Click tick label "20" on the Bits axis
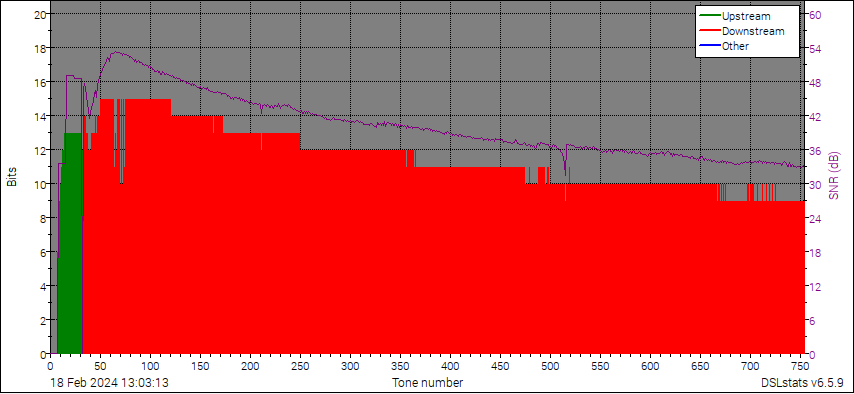Image resolution: width=854 pixels, height=394 pixels. coord(39,14)
